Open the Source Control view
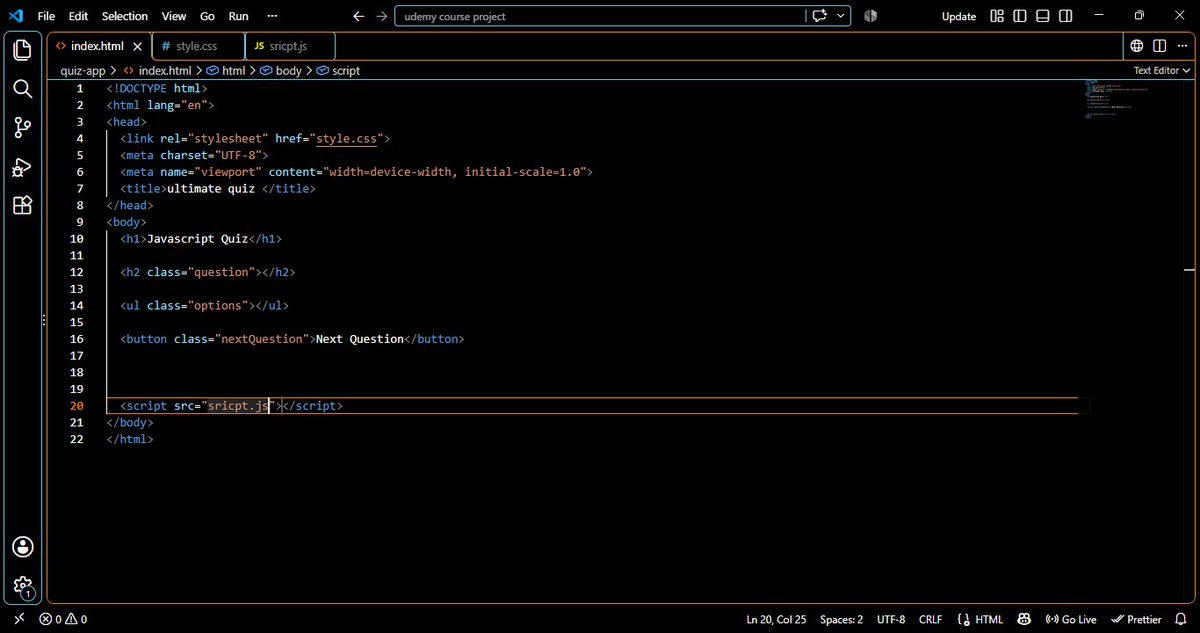 coord(22,128)
